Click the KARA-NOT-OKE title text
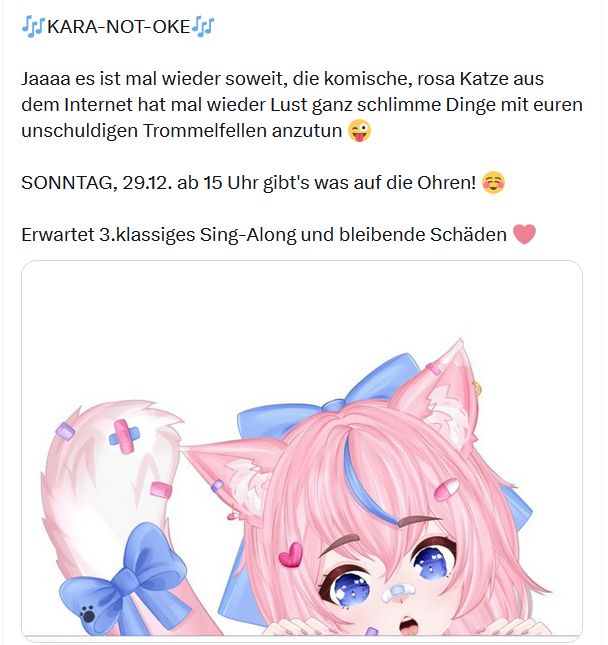This screenshot has width=608, height=645. [118, 27]
